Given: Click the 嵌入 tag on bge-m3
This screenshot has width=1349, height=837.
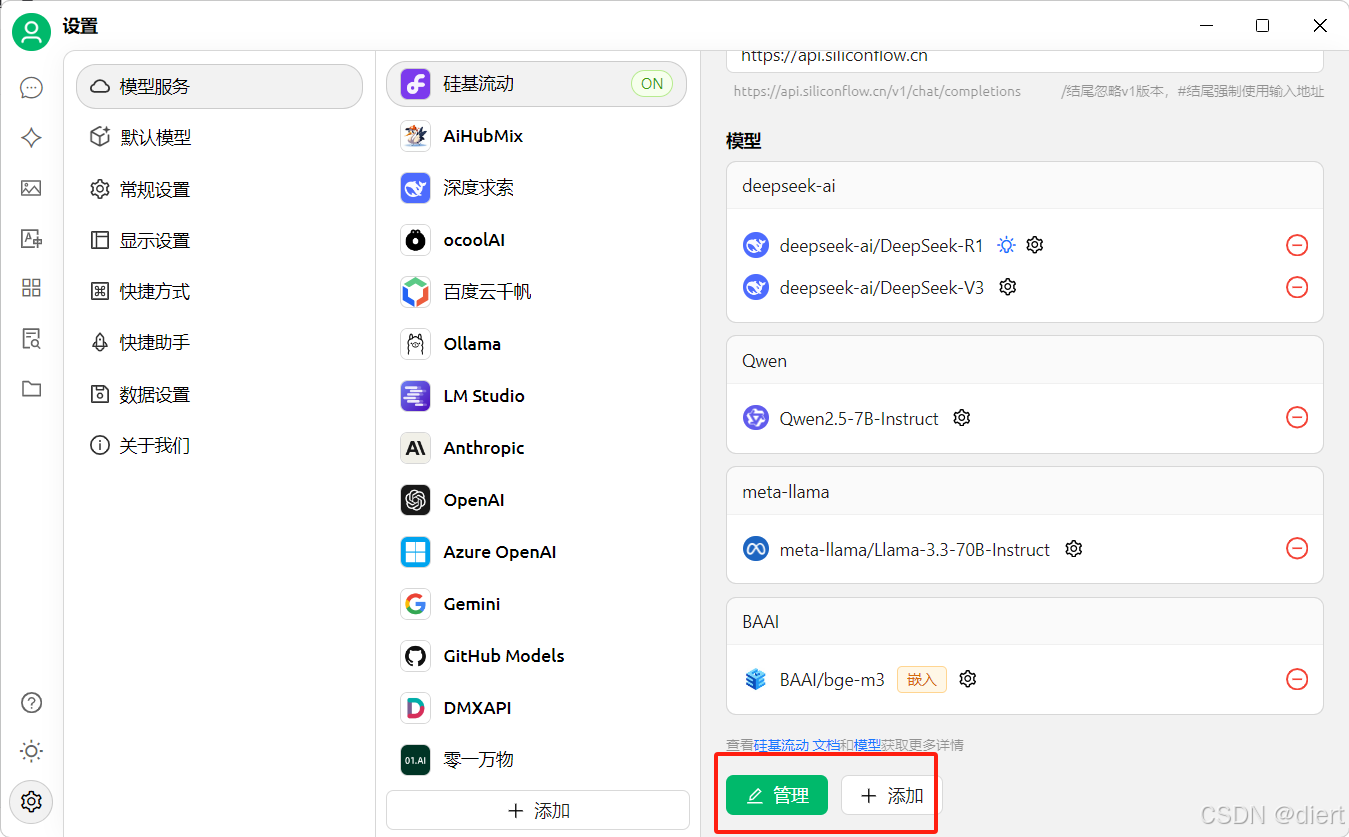Looking at the screenshot, I should tap(921, 680).
